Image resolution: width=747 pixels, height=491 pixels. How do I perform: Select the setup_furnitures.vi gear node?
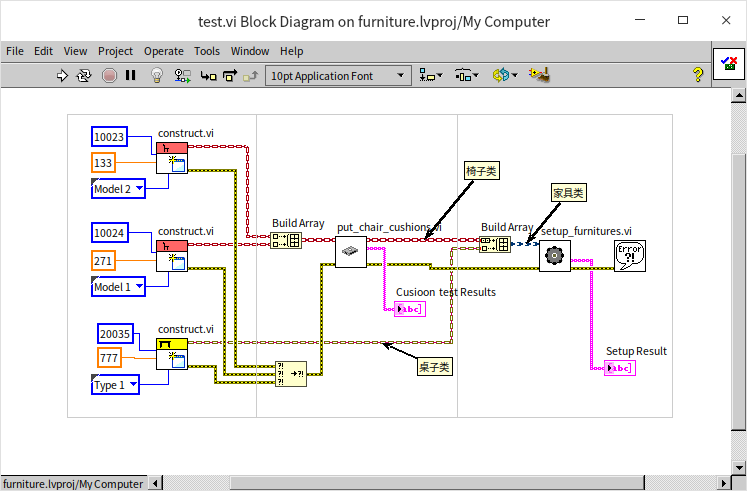coord(555,256)
